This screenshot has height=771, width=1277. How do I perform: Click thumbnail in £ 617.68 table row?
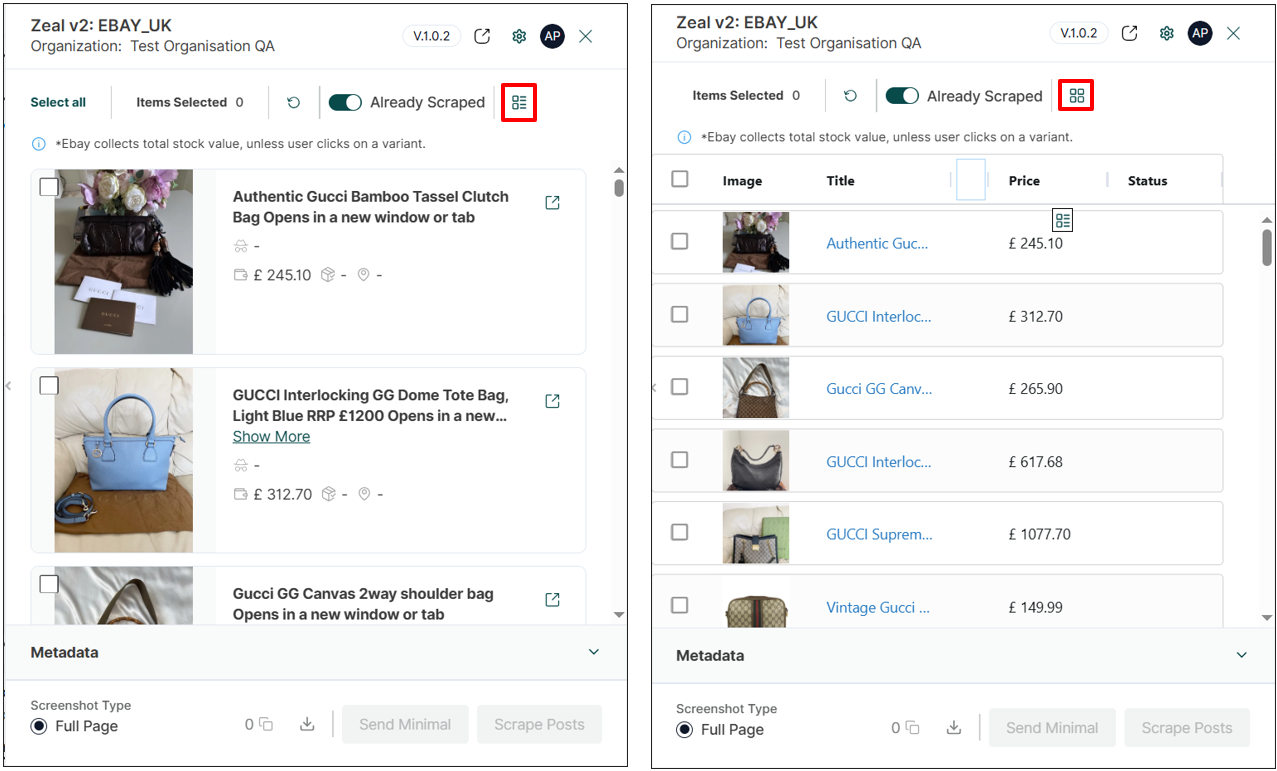756,461
